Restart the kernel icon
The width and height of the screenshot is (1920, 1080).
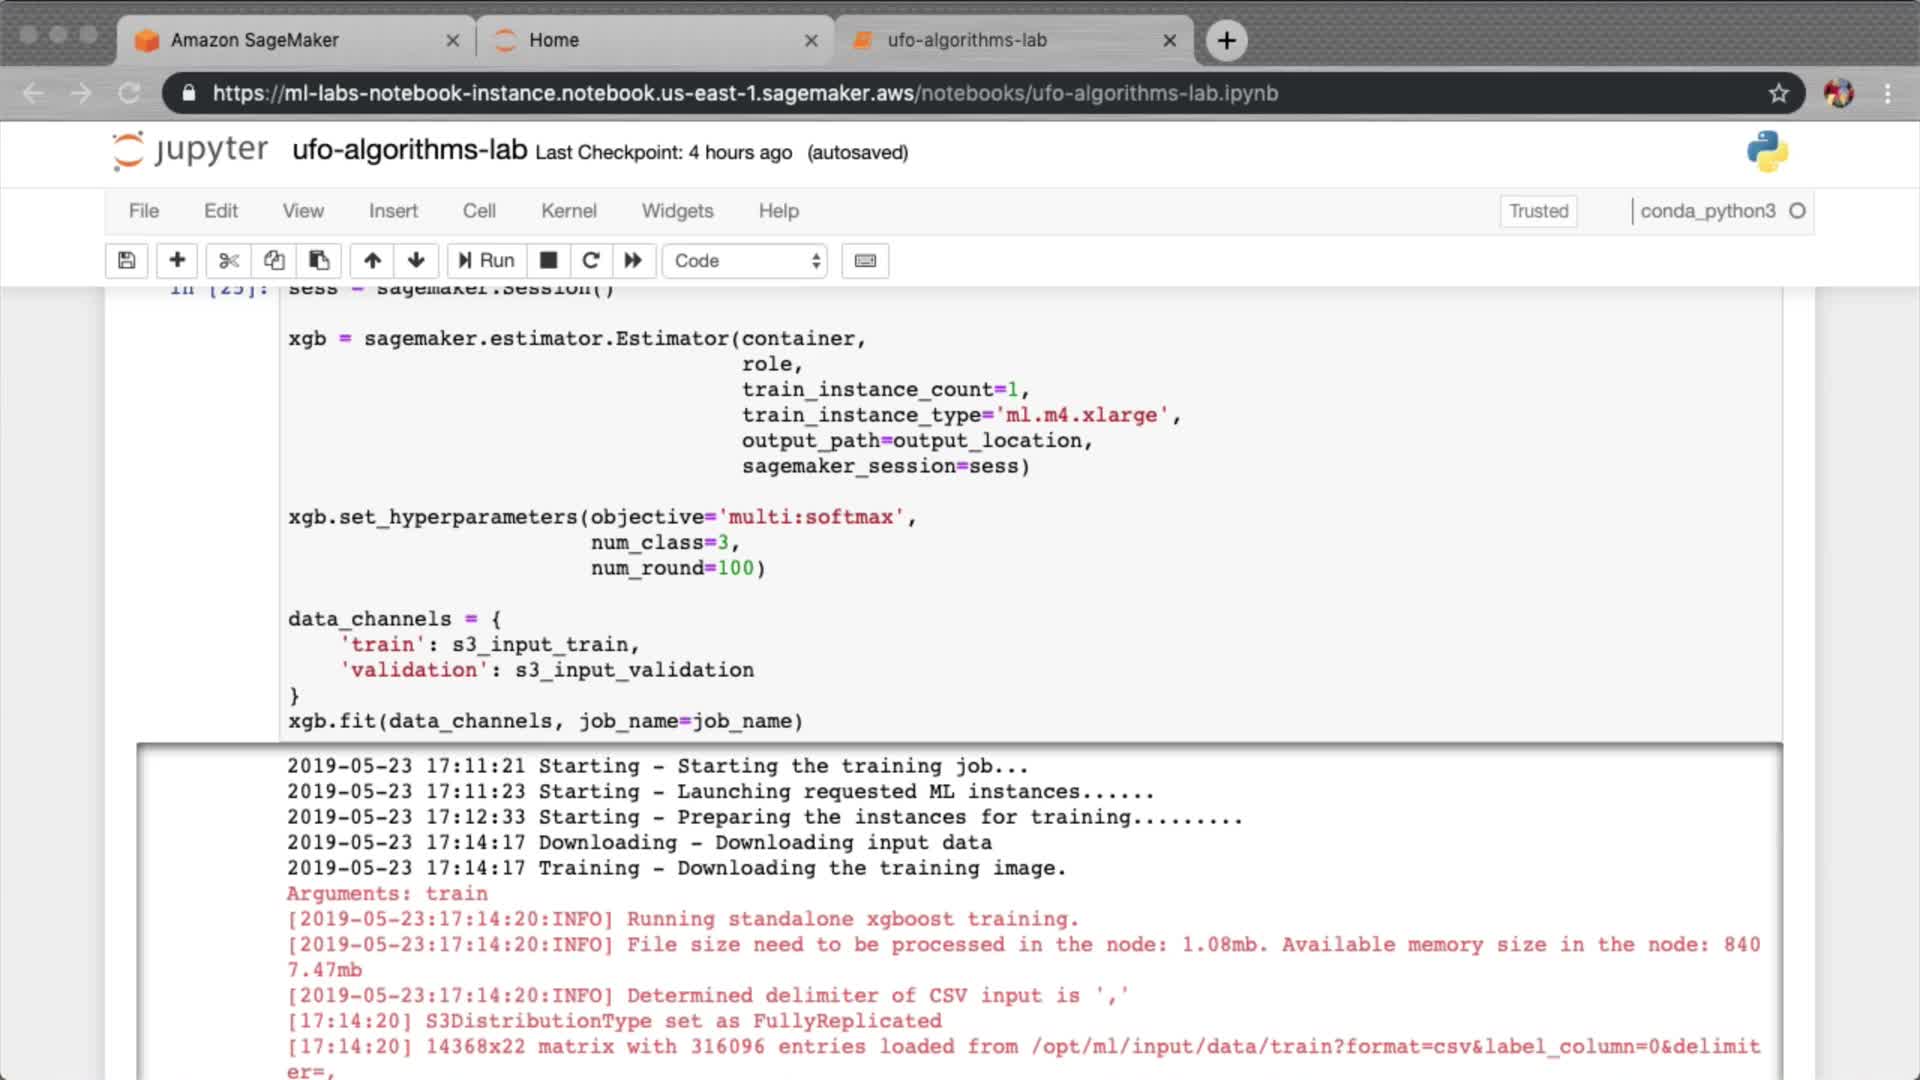pyautogui.click(x=591, y=261)
